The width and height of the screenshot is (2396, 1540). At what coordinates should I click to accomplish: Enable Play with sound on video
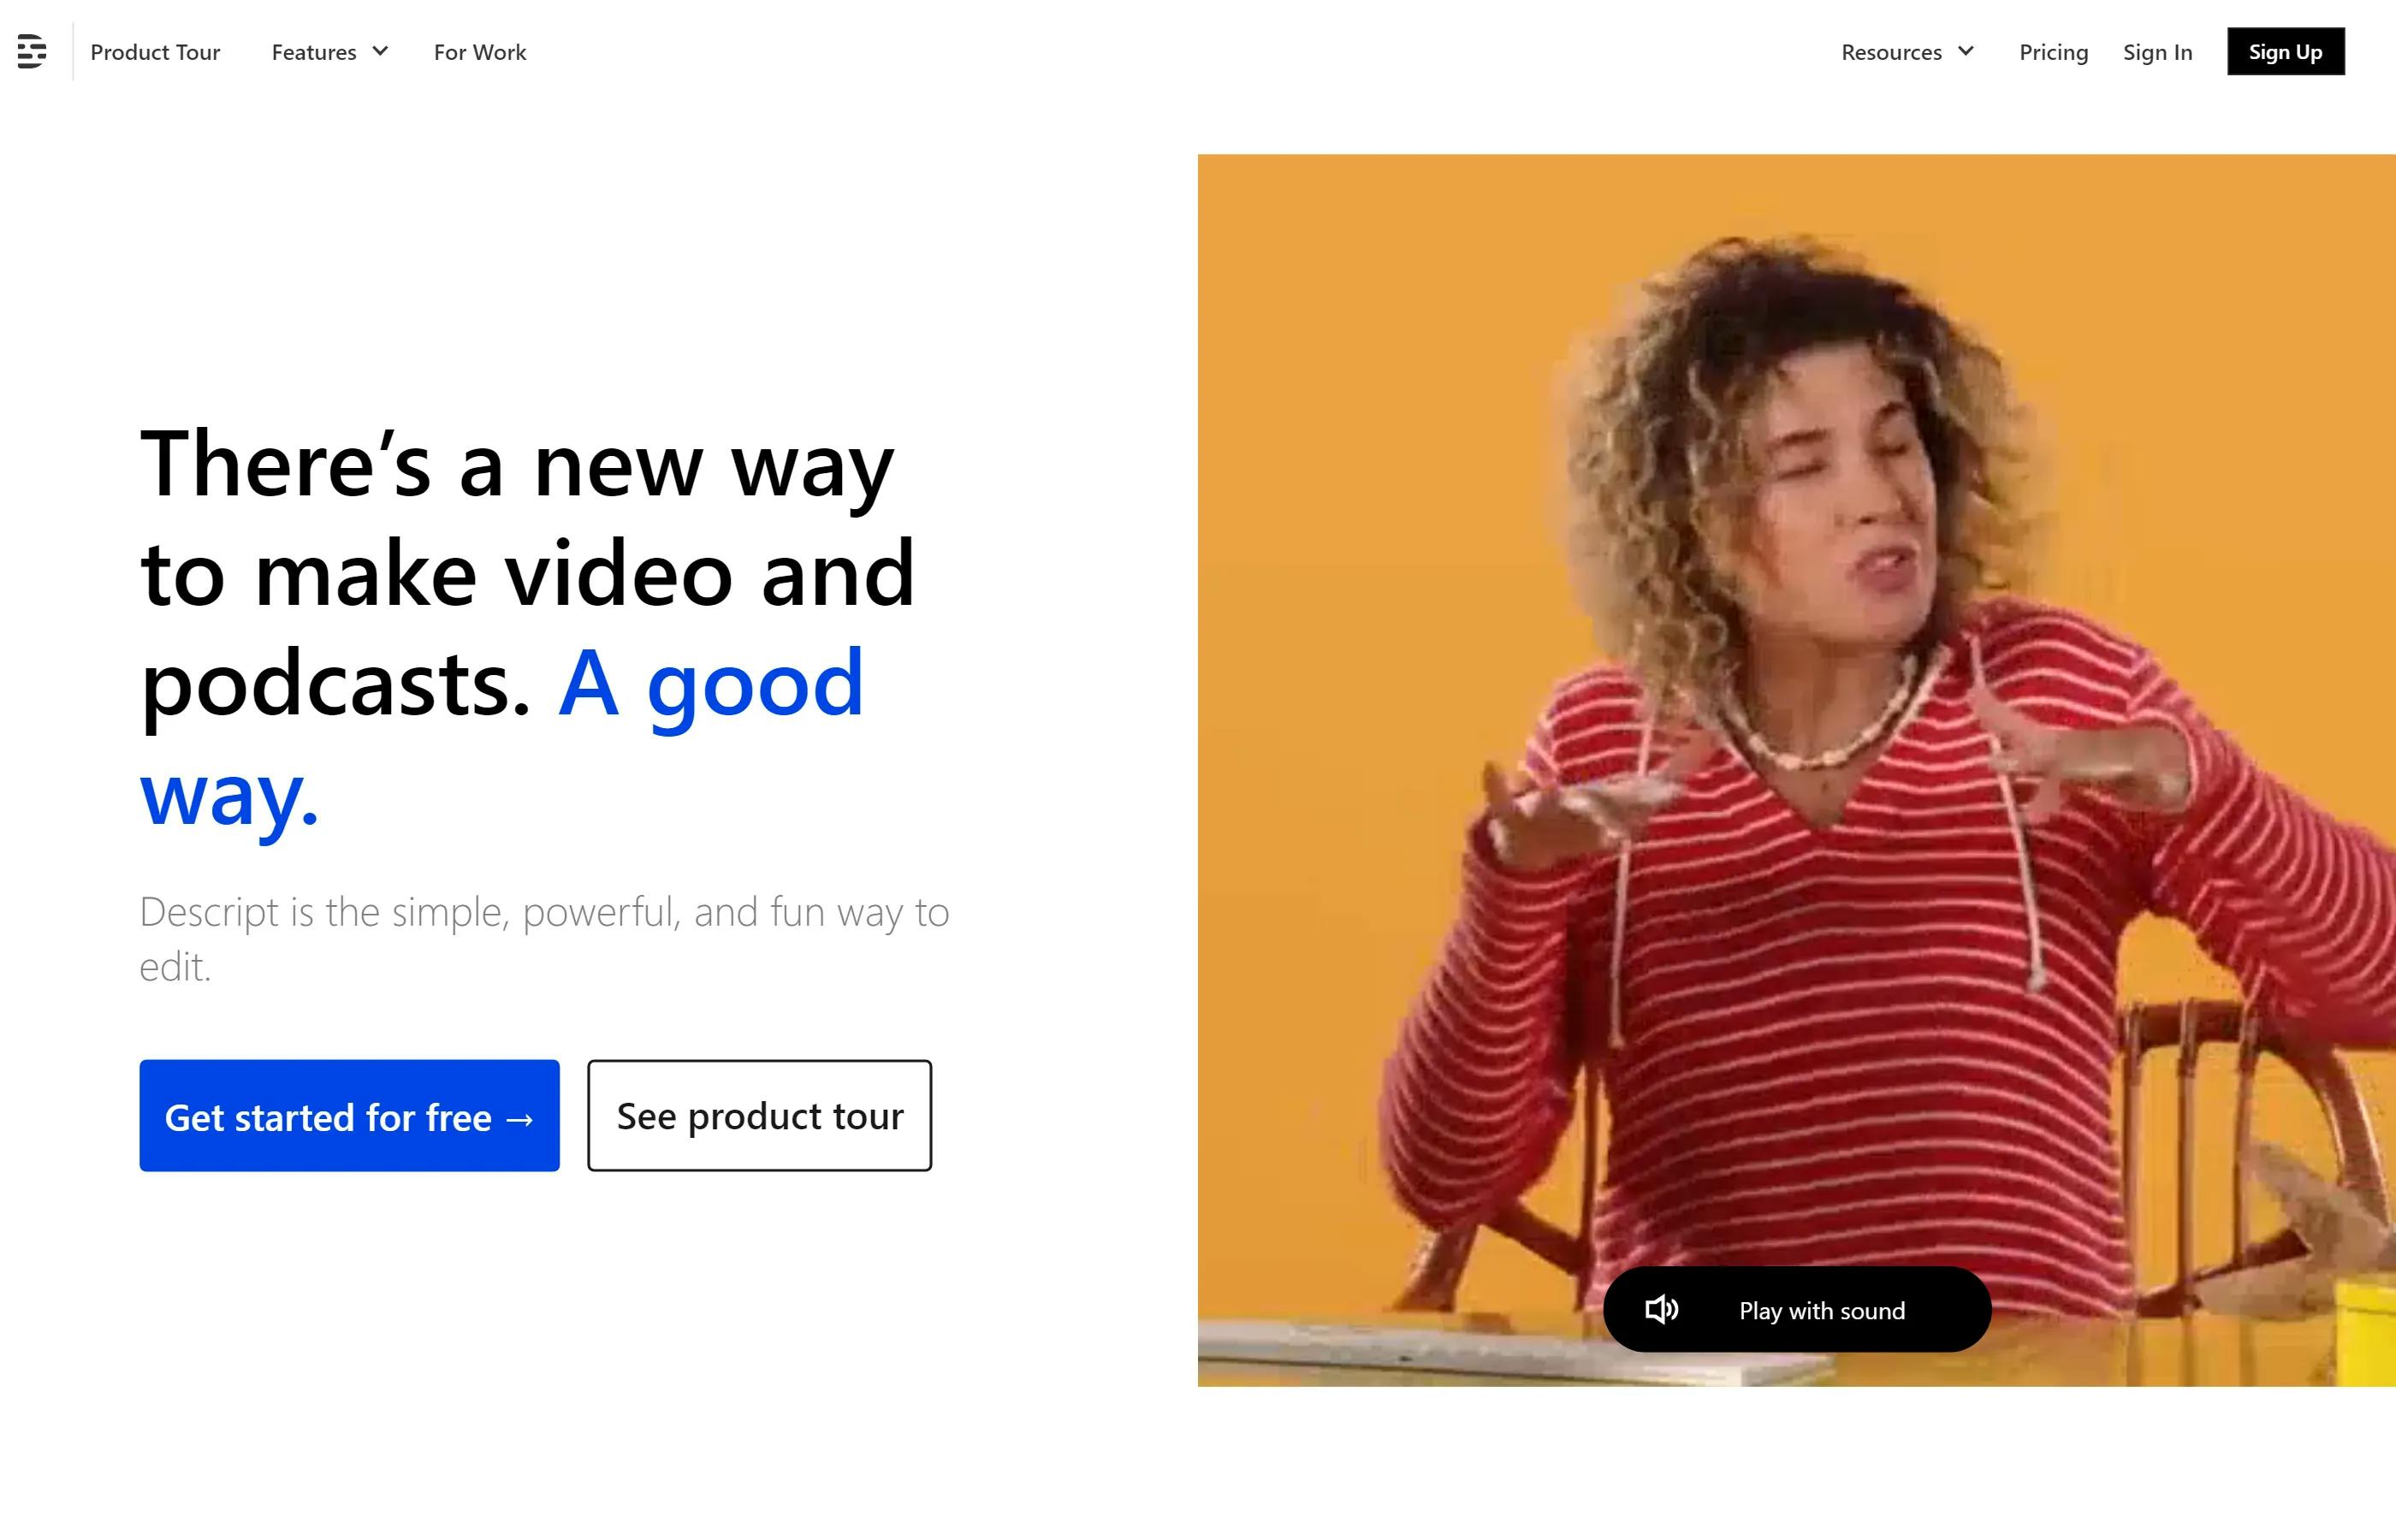click(x=1797, y=1310)
